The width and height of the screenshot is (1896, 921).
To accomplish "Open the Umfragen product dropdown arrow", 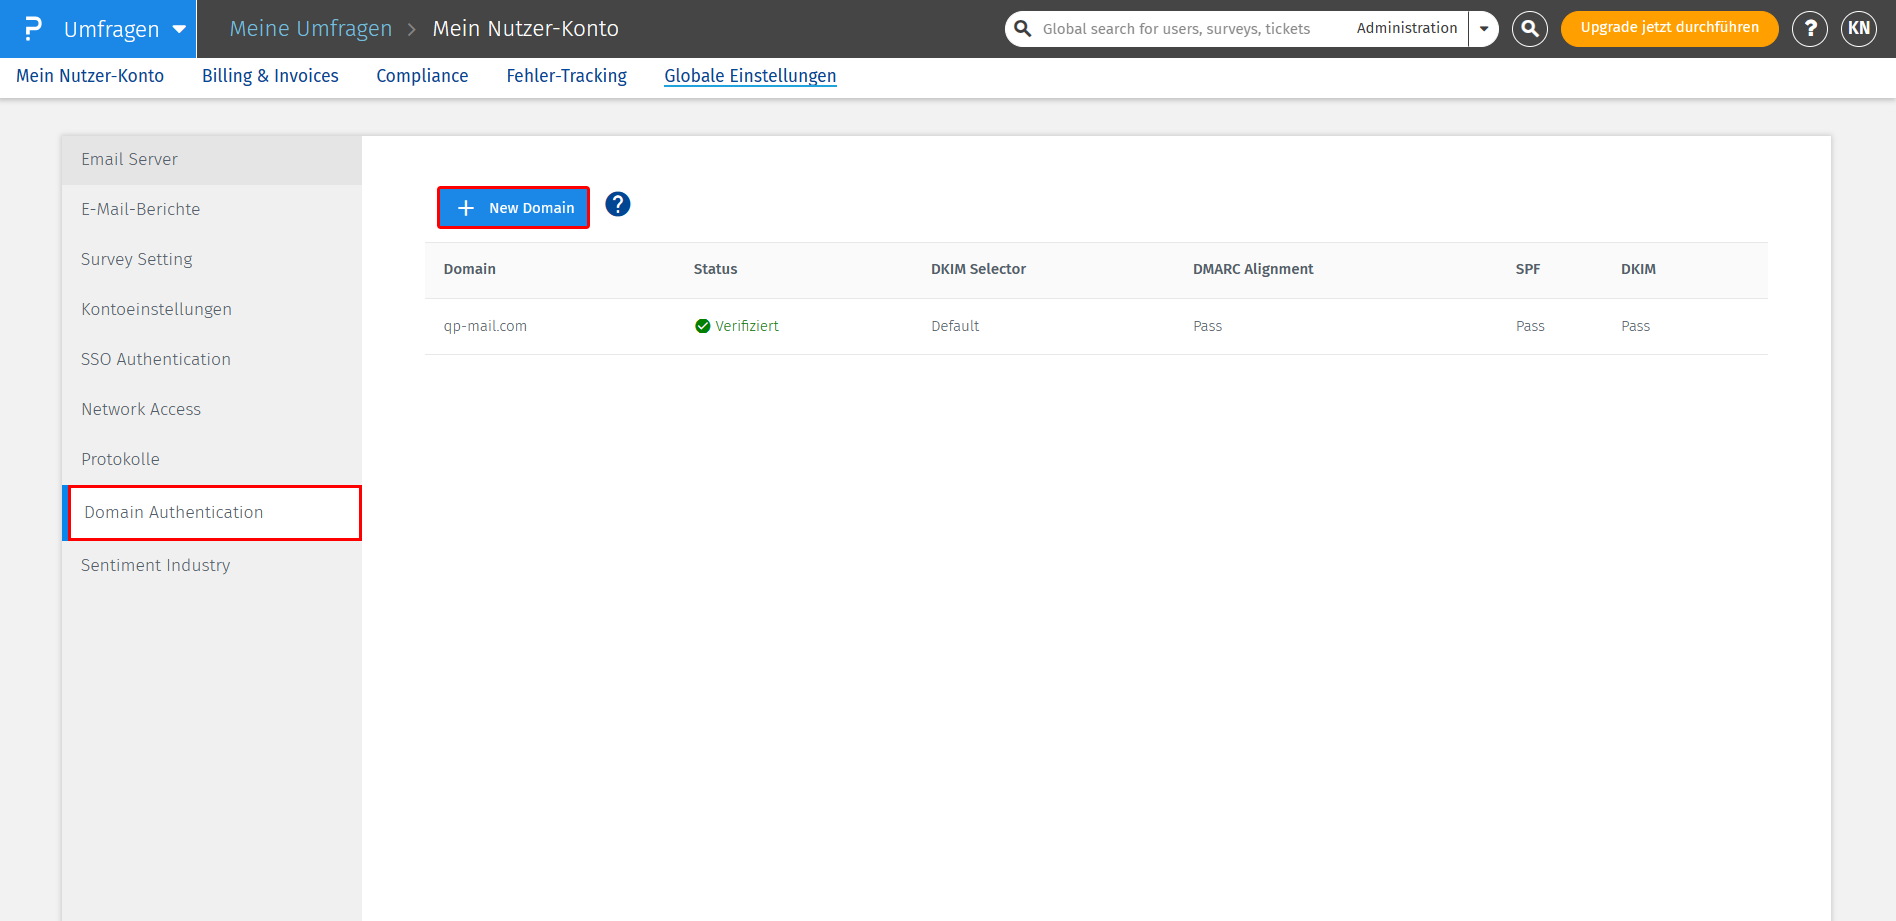I will pyautogui.click(x=179, y=29).
